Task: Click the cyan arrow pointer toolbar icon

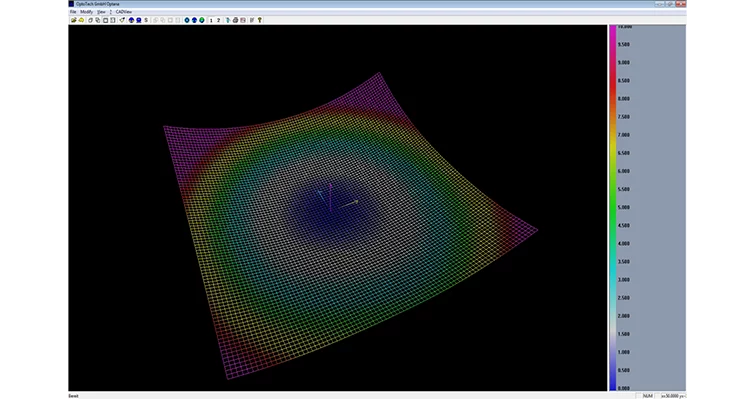Action: pyautogui.click(x=228, y=20)
